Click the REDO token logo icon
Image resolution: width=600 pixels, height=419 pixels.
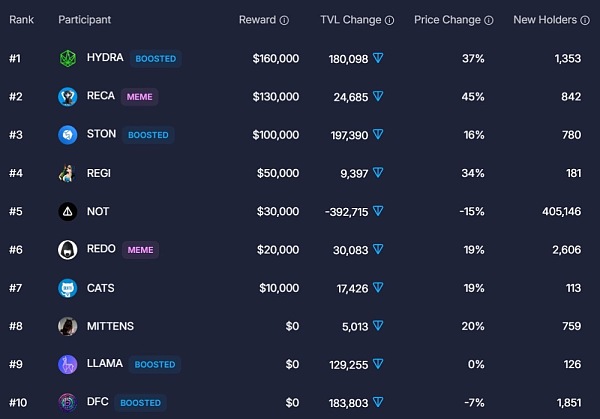coord(68,250)
